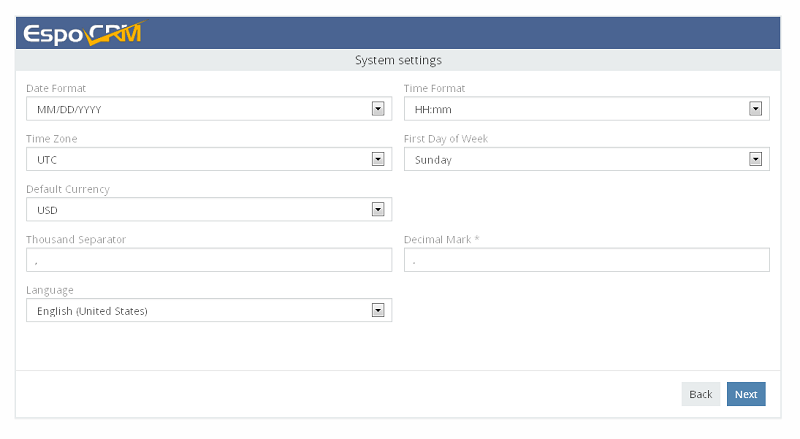Viewport: 800px width, 439px height.
Task: Select the MM/DD/YYYY date format field
Action: pyautogui.click(x=209, y=109)
